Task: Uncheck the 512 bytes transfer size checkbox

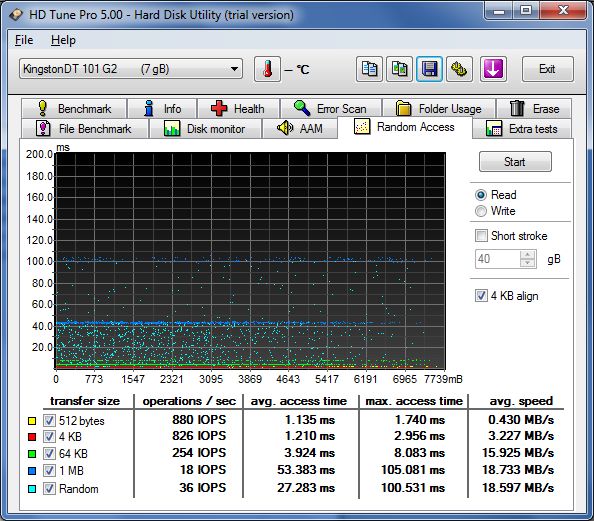Action: (49, 420)
